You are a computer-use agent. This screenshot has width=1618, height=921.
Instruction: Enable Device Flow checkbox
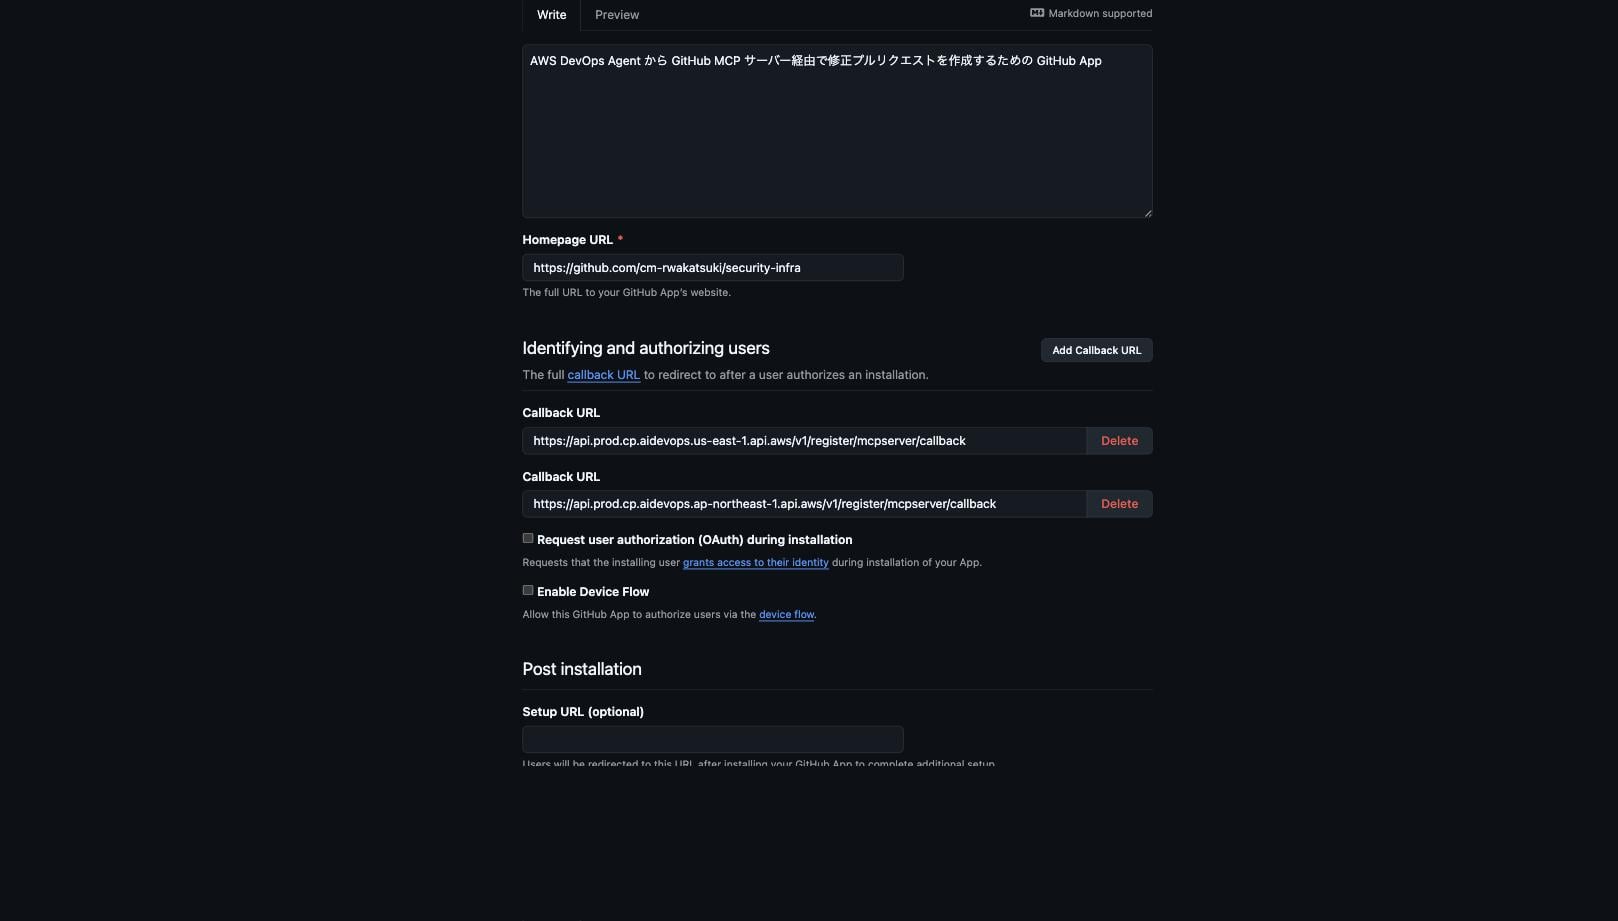click(528, 590)
